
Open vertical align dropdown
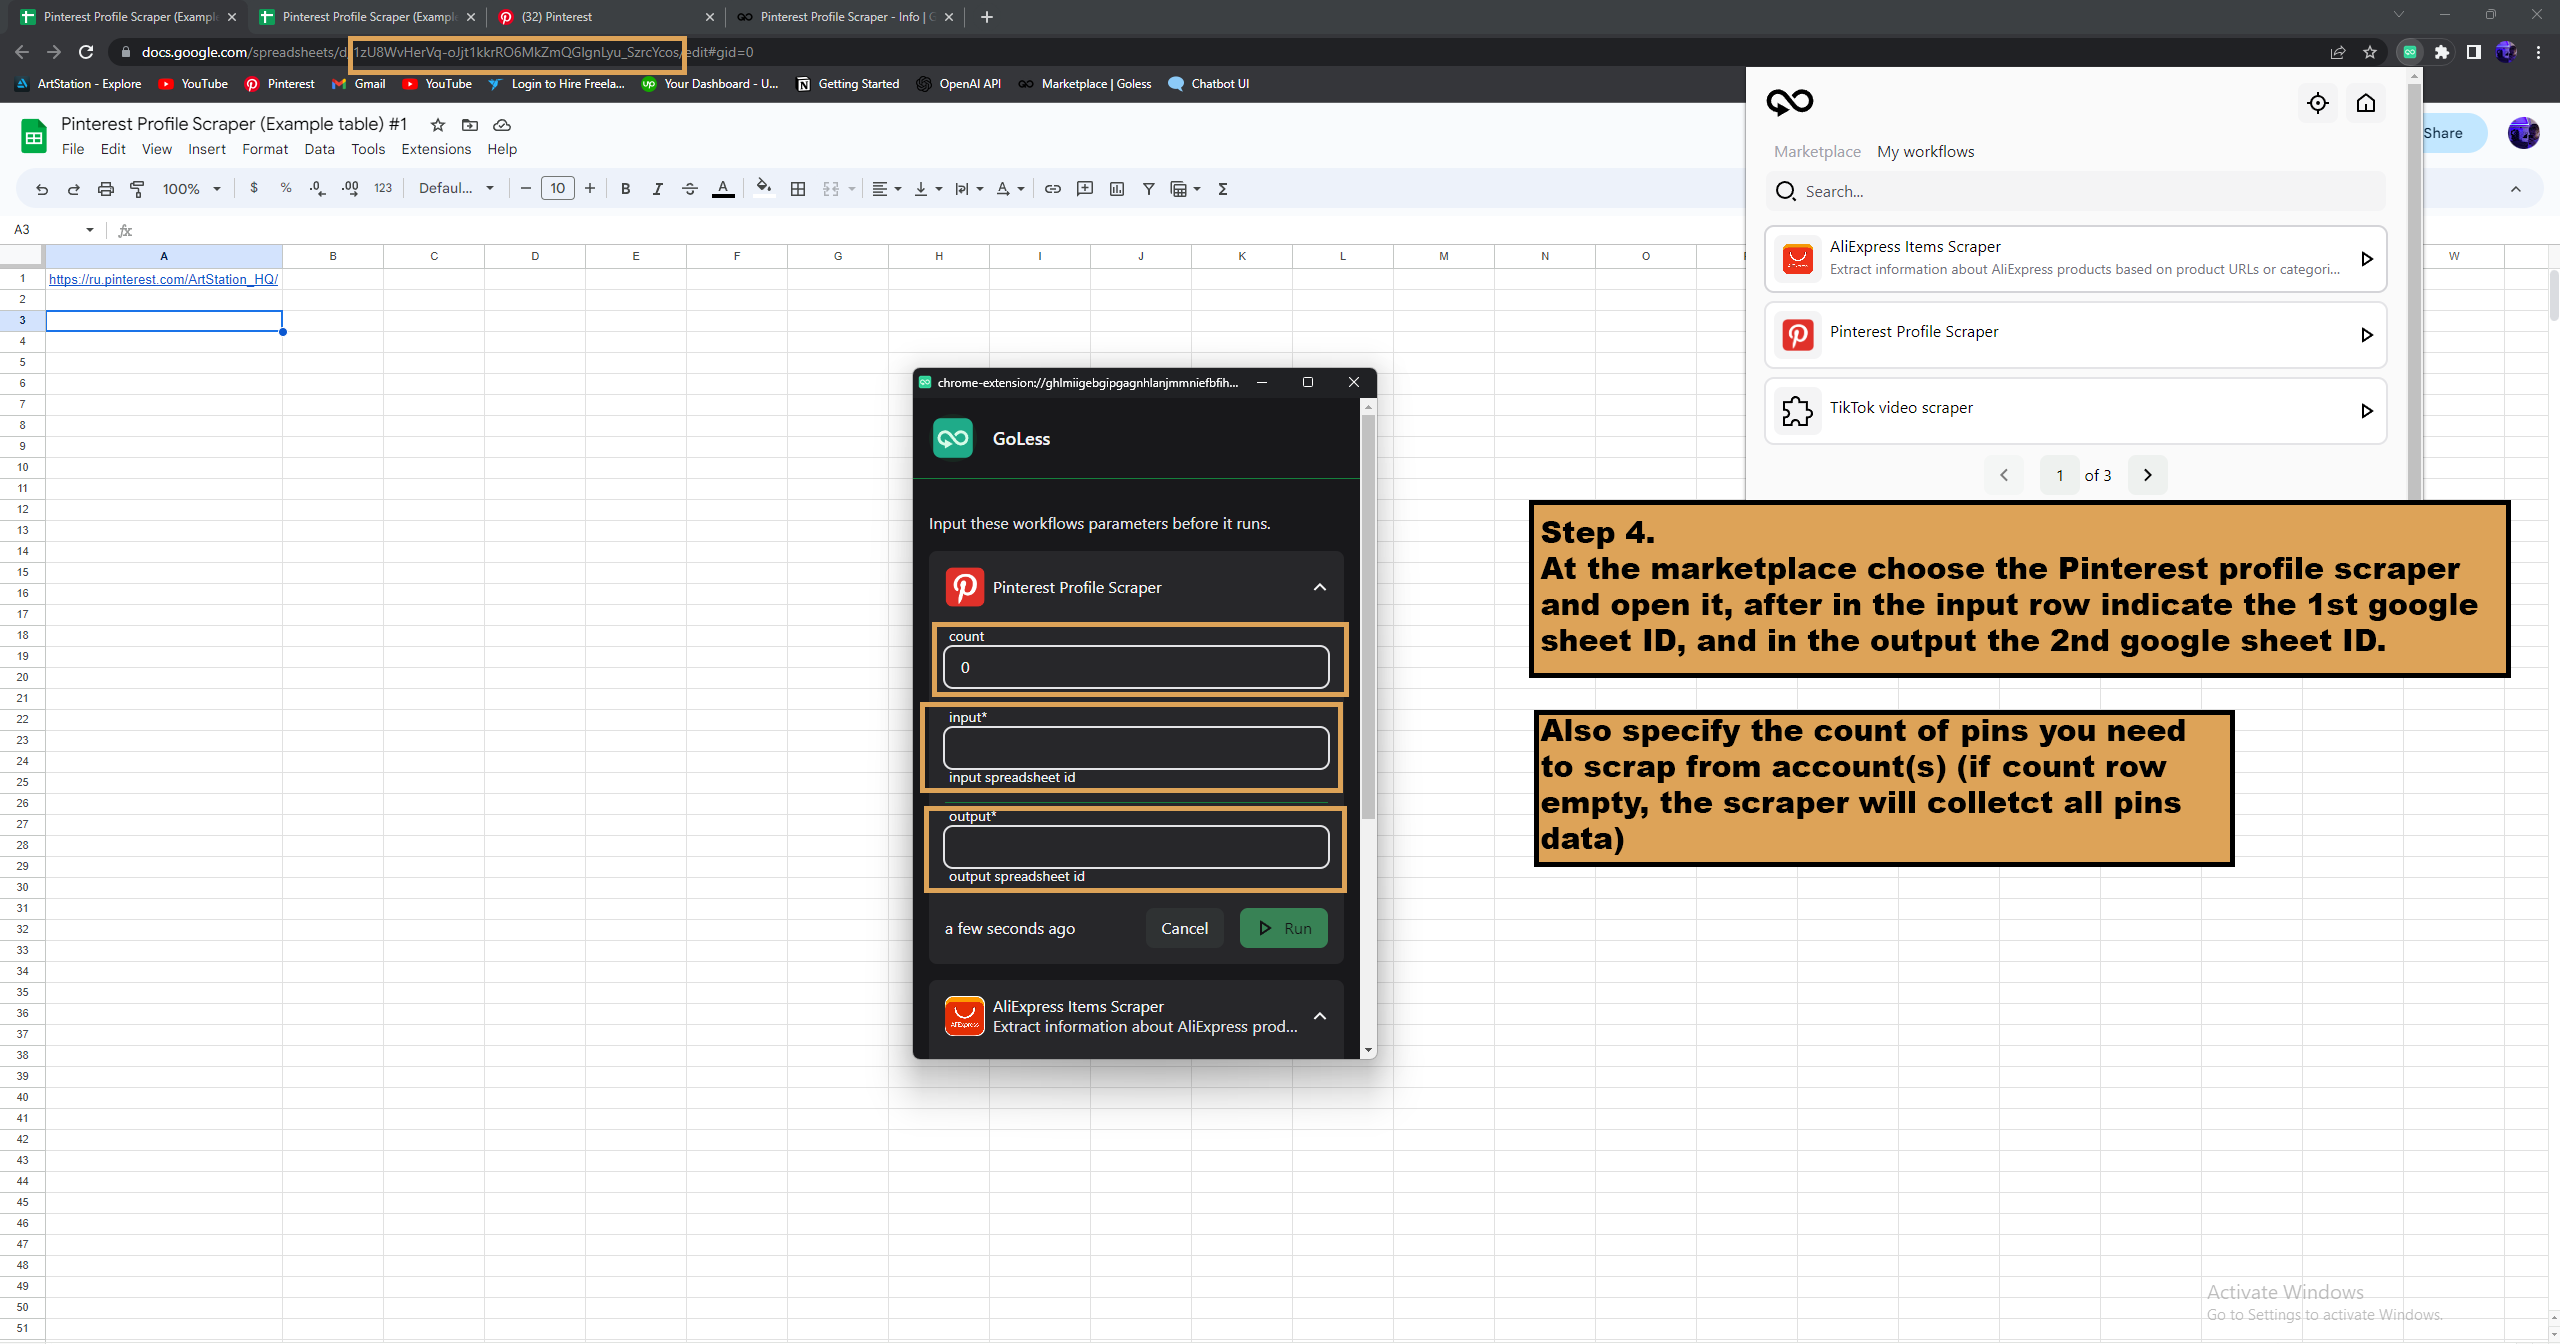pyautogui.click(x=928, y=189)
